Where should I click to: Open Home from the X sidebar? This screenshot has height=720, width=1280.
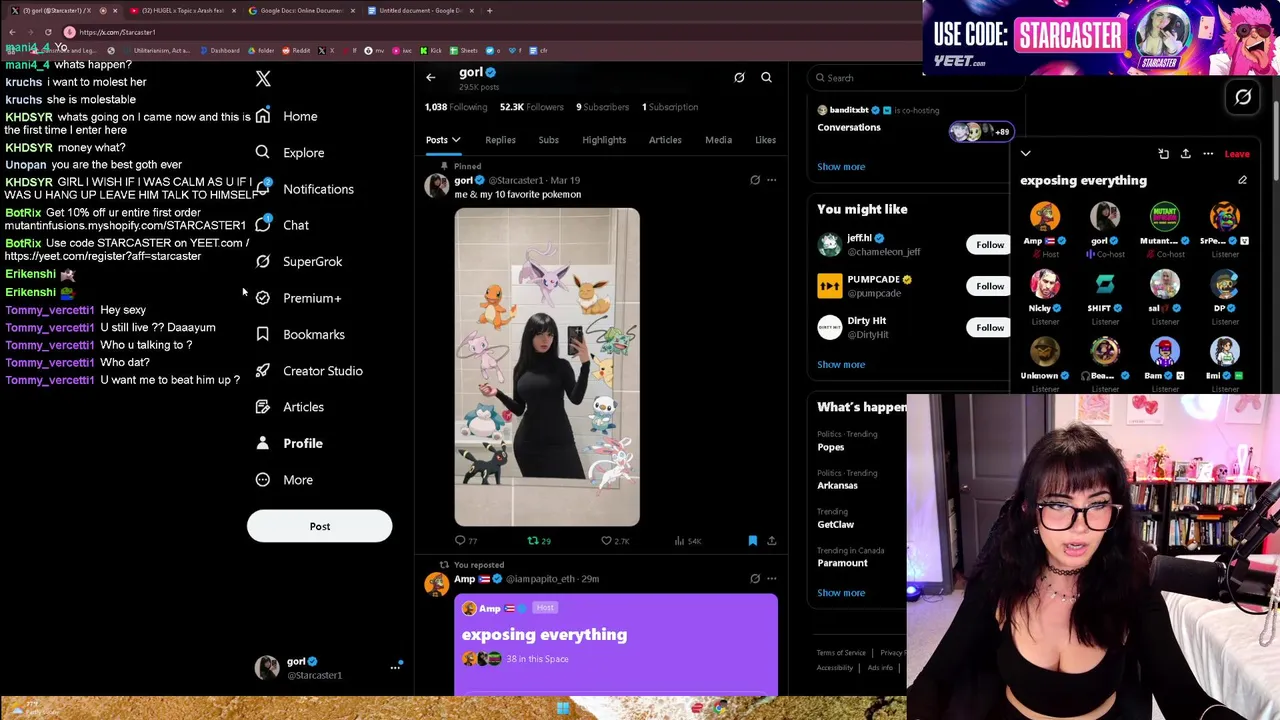click(x=286, y=116)
